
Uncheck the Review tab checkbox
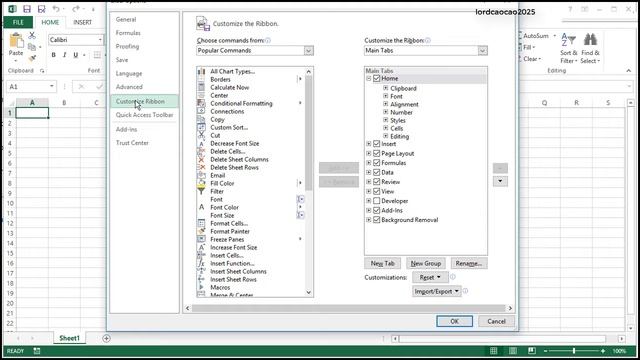[x=377, y=182]
